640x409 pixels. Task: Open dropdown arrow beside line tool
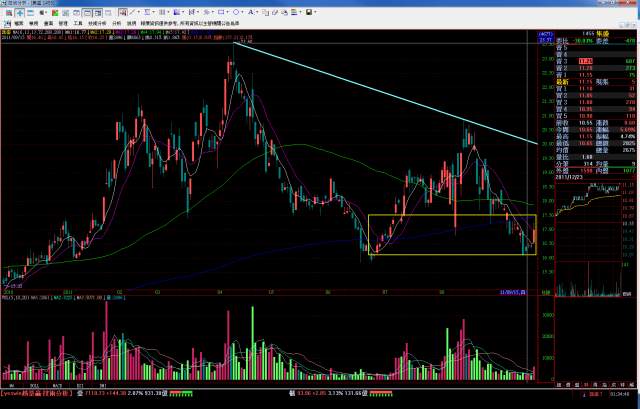click(139, 12)
